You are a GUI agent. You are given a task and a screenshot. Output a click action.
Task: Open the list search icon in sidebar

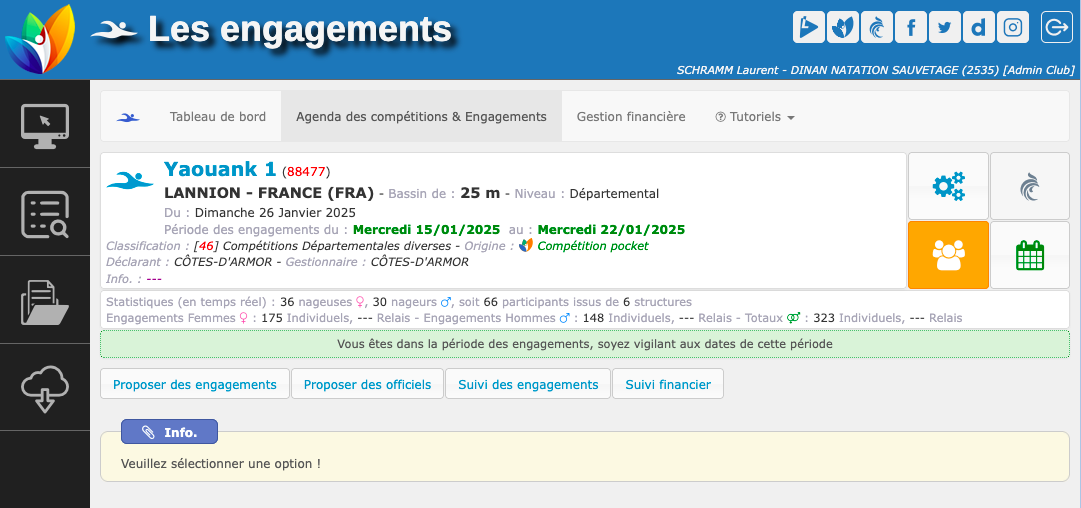(x=45, y=214)
